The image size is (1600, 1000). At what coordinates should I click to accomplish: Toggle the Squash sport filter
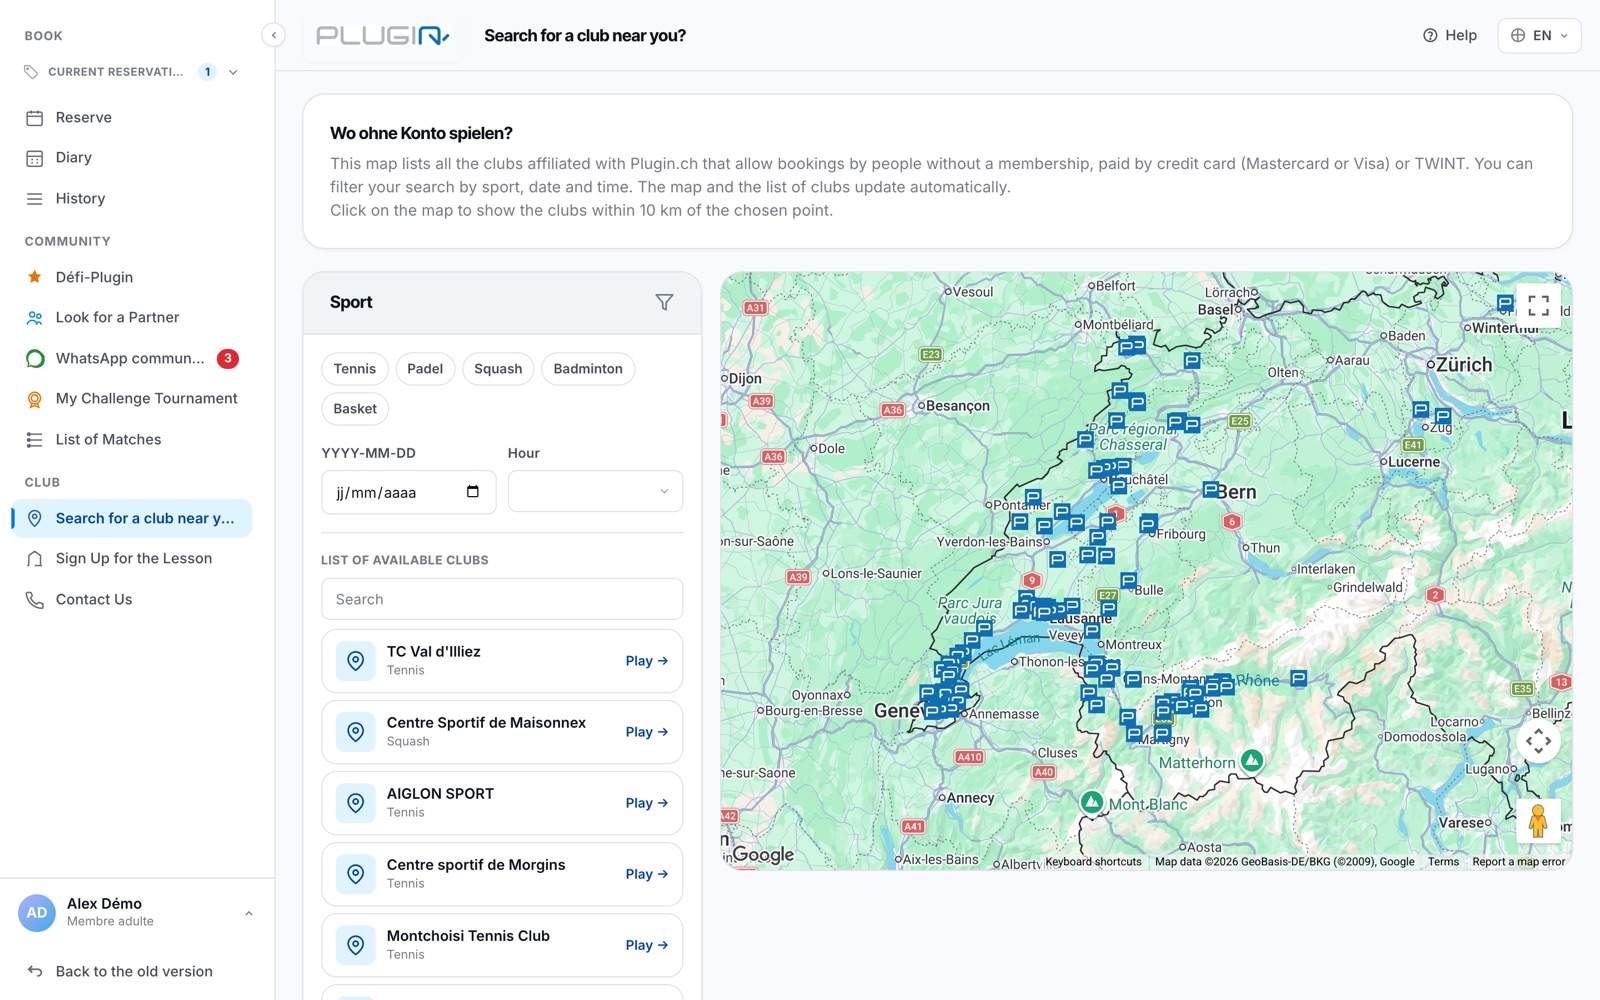(x=498, y=369)
